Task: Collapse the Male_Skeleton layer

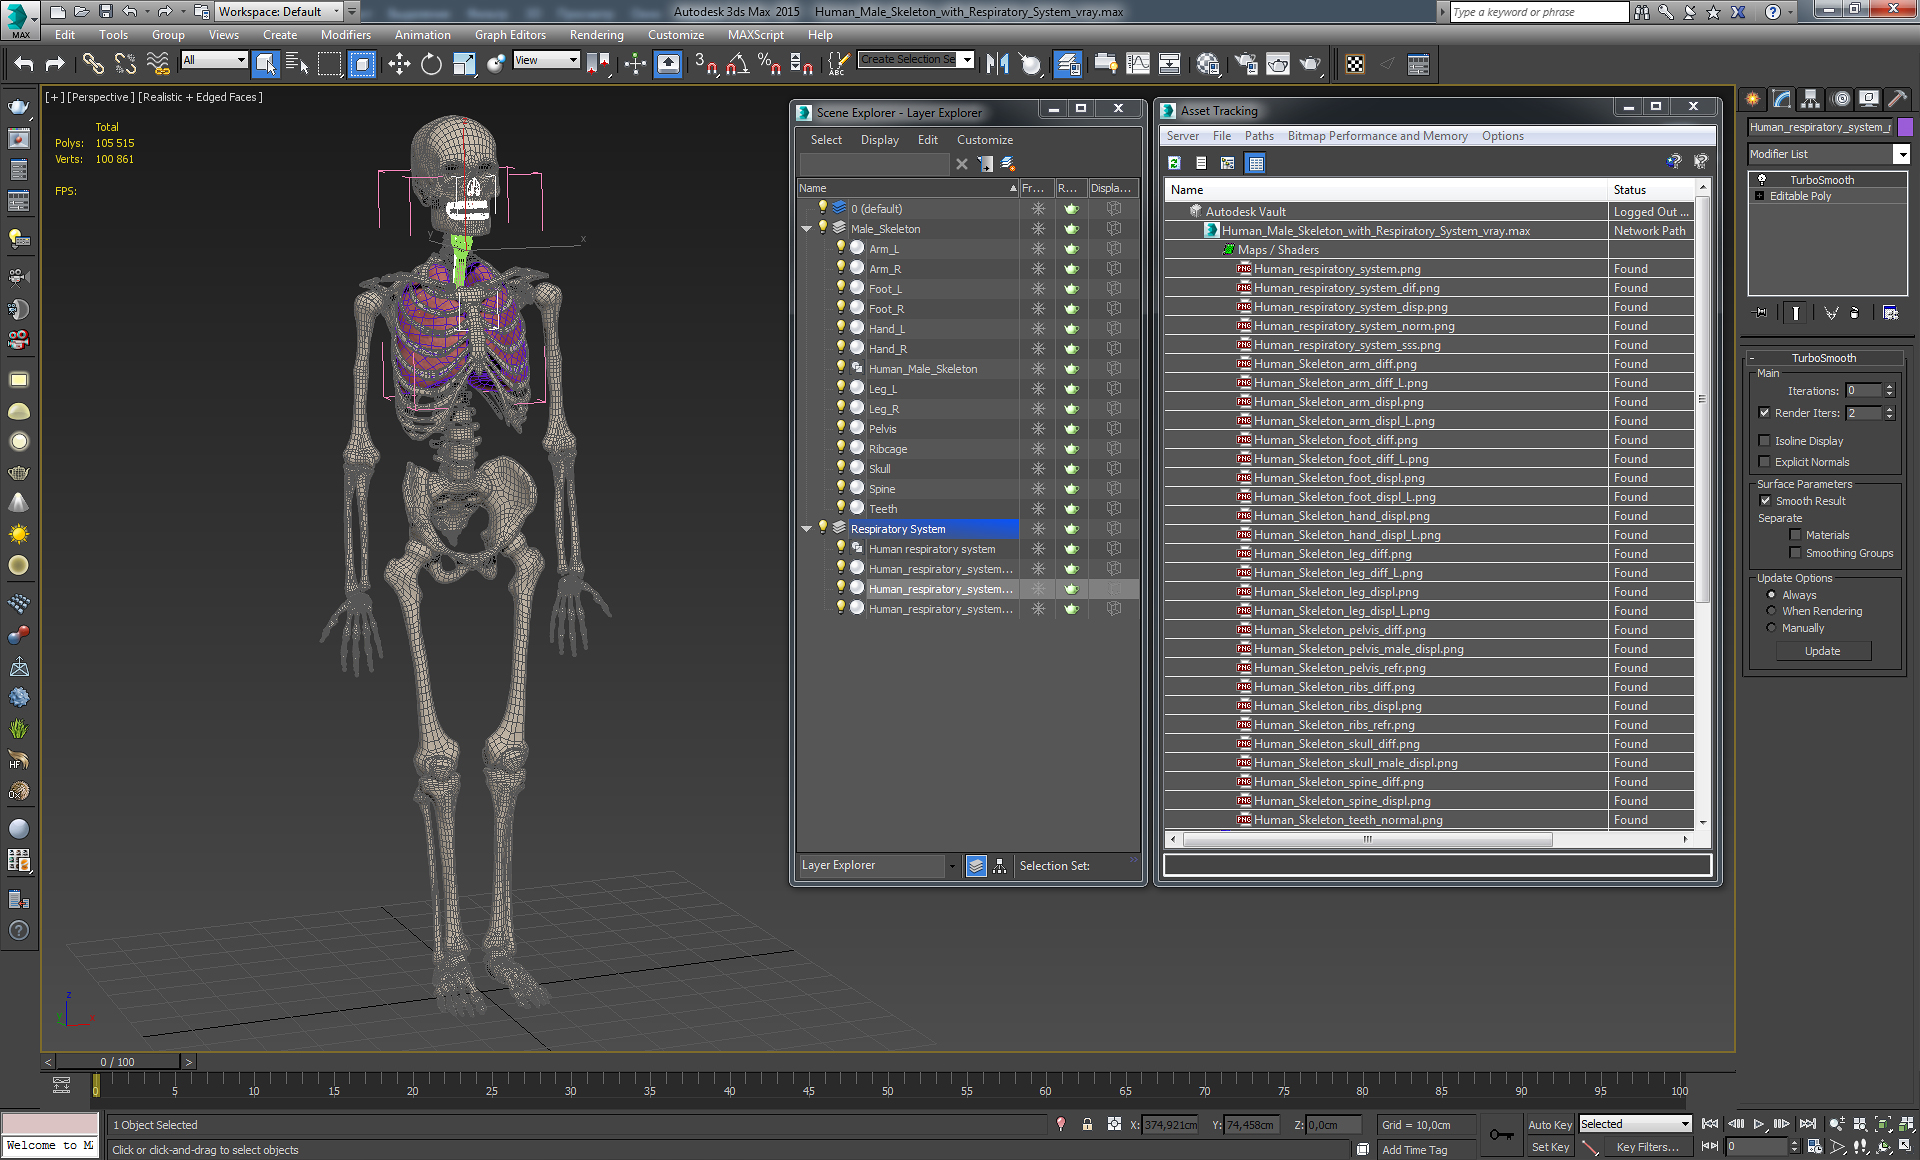Action: (x=806, y=229)
